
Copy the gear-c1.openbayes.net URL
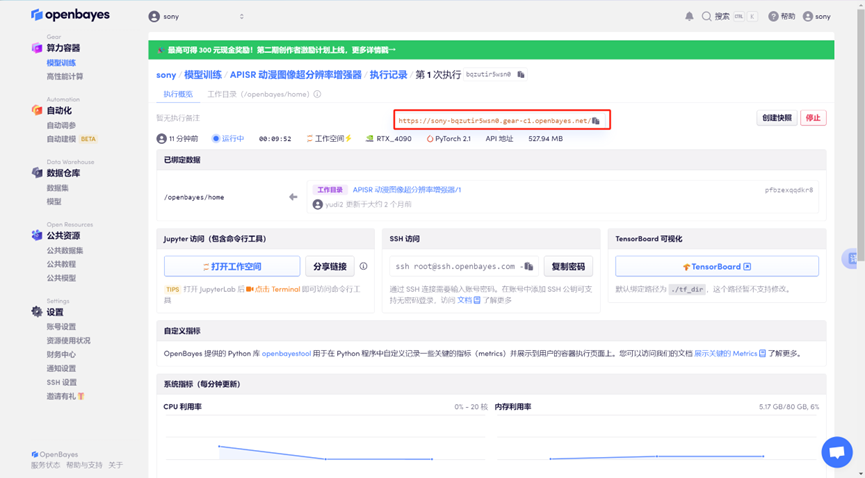[596, 120]
